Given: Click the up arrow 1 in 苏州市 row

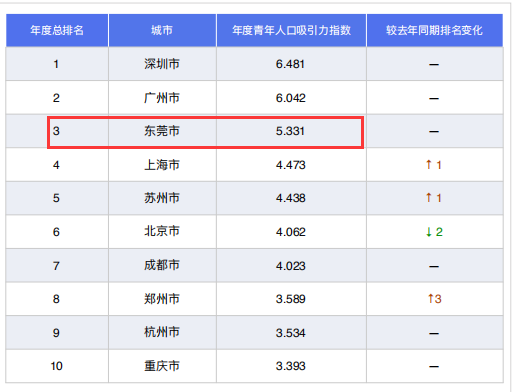Looking at the screenshot, I should pyautogui.click(x=434, y=198).
